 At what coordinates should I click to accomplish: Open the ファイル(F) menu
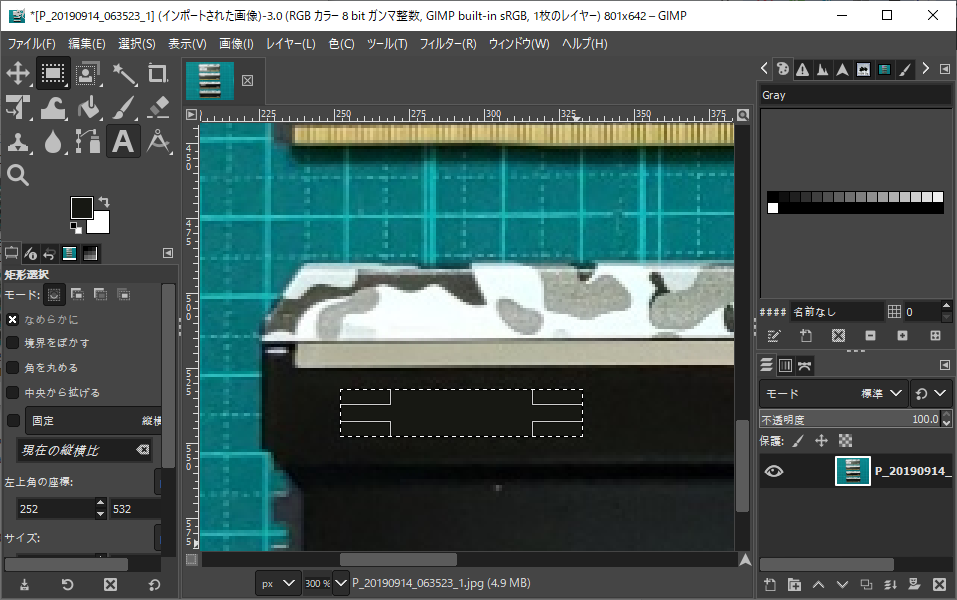[x=32, y=44]
